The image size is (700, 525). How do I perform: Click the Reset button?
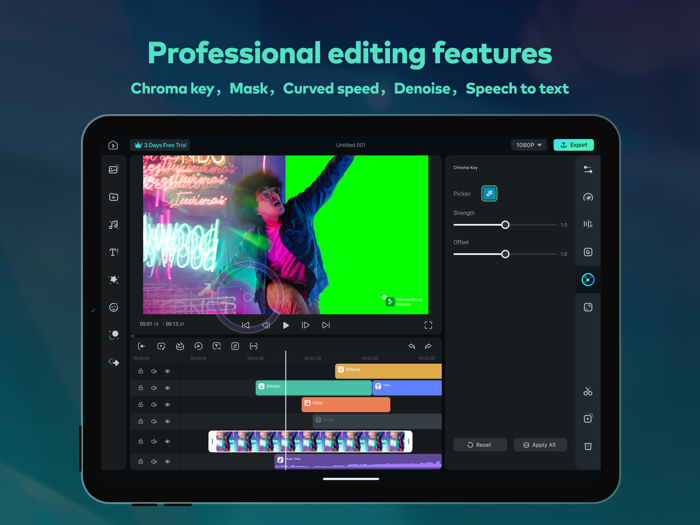[x=480, y=445]
